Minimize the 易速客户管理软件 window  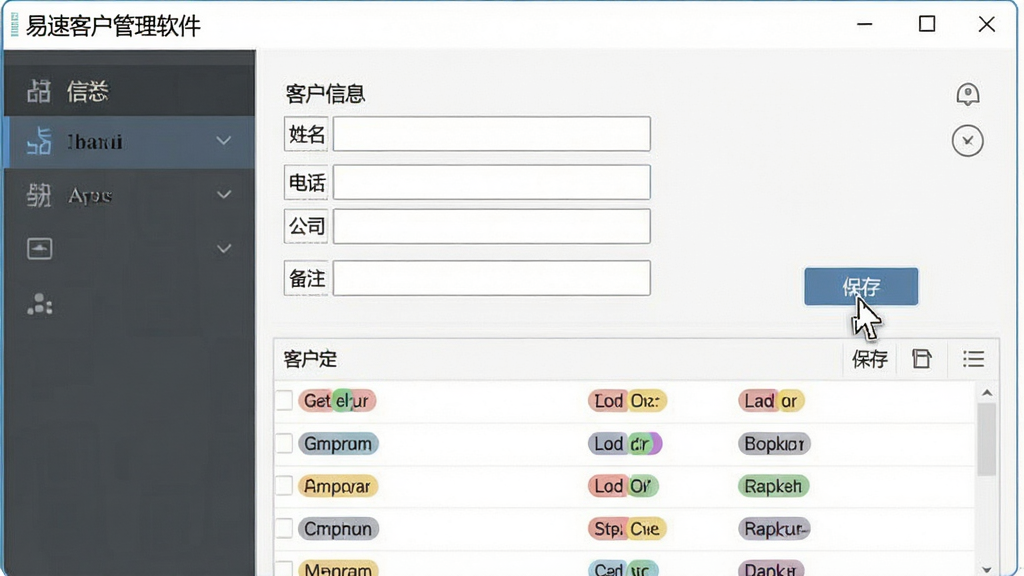tap(865, 24)
